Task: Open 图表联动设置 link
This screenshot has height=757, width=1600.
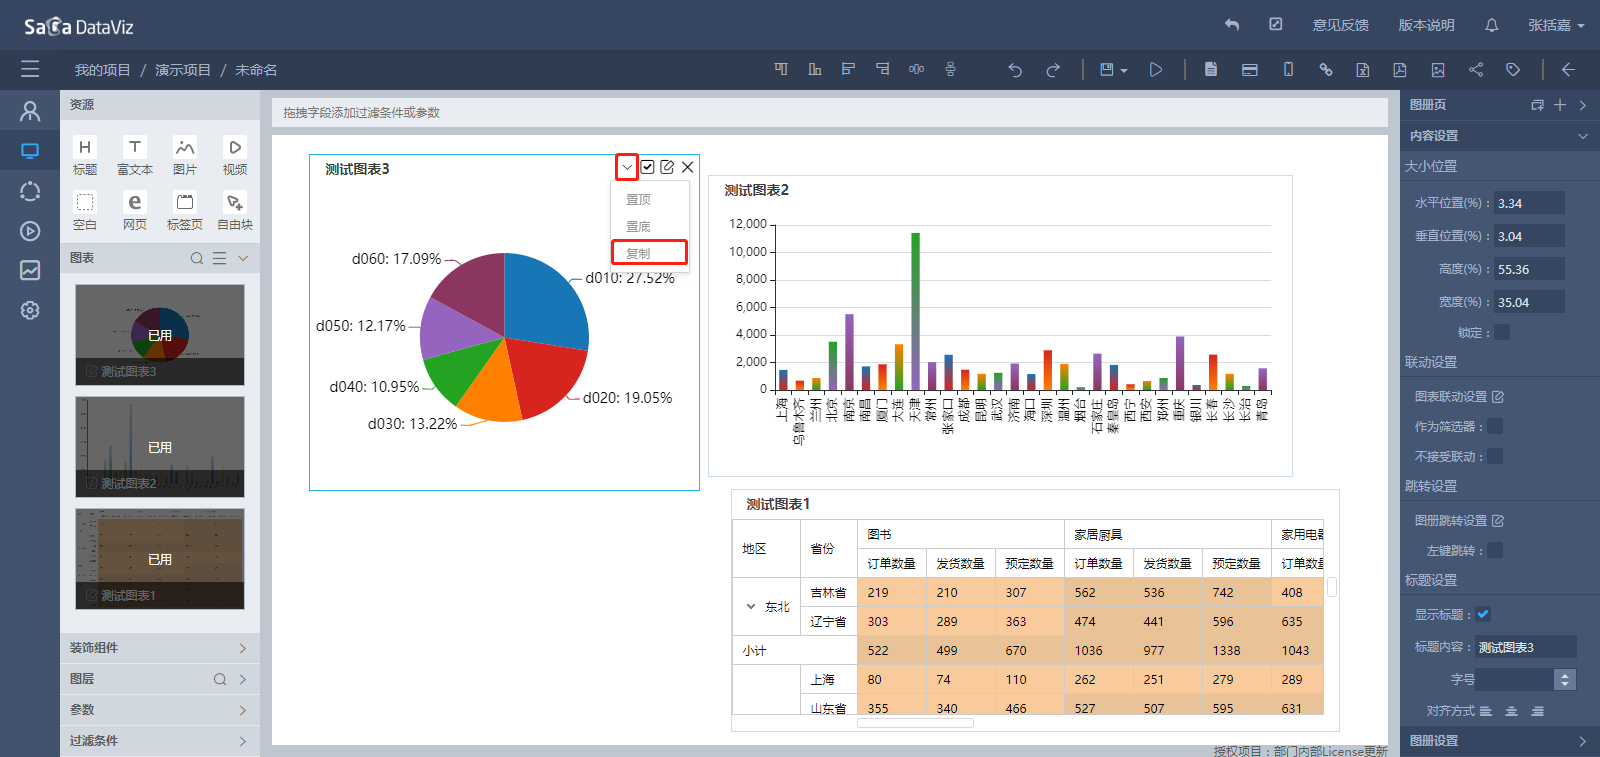Action: tap(1459, 397)
